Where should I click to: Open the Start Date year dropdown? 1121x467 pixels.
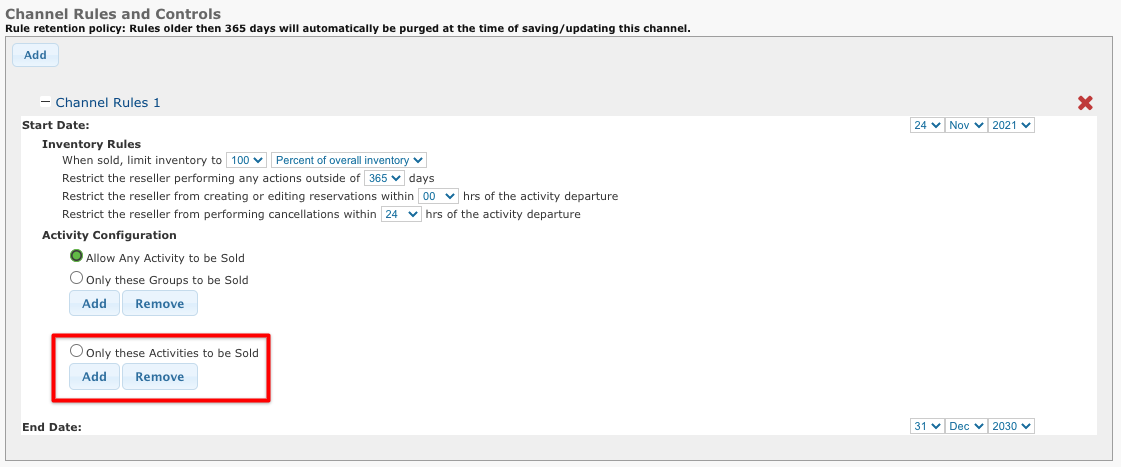[x=1012, y=125]
